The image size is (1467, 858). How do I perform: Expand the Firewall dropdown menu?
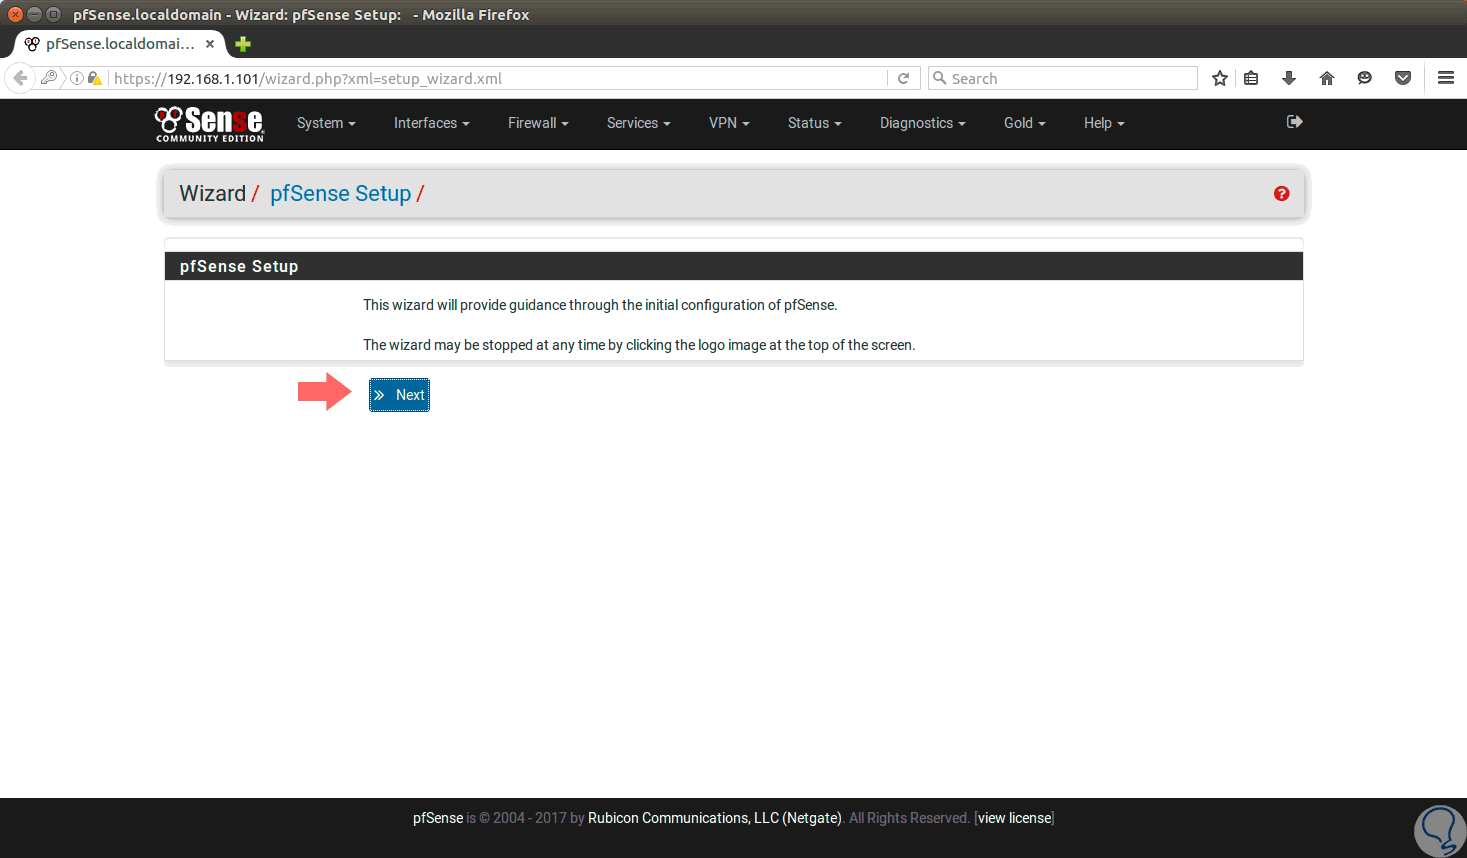coord(538,123)
